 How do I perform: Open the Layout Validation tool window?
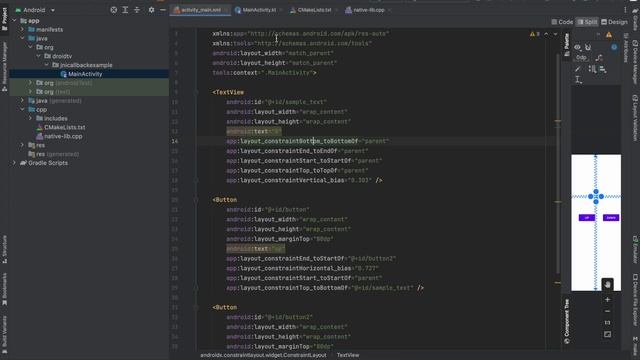[x=635, y=118]
